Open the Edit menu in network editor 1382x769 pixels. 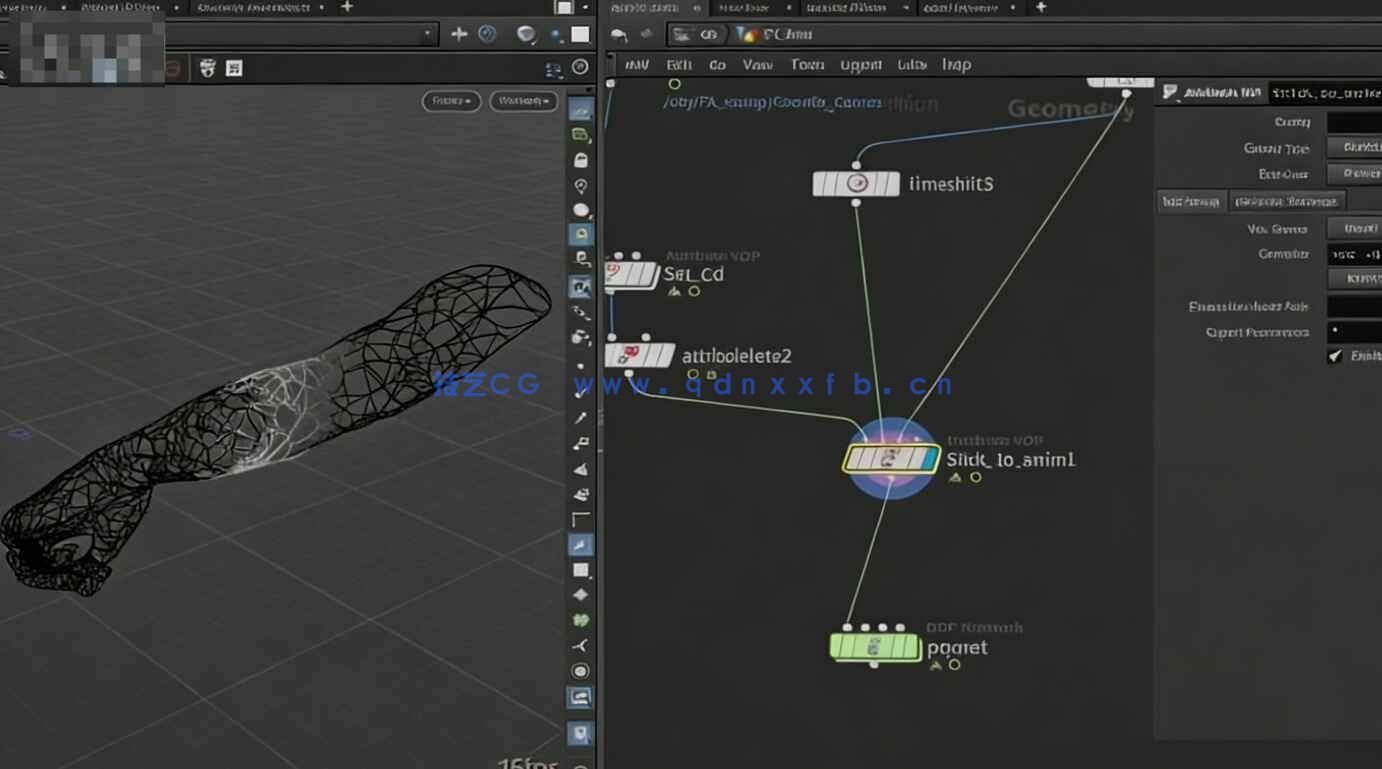click(x=679, y=65)
